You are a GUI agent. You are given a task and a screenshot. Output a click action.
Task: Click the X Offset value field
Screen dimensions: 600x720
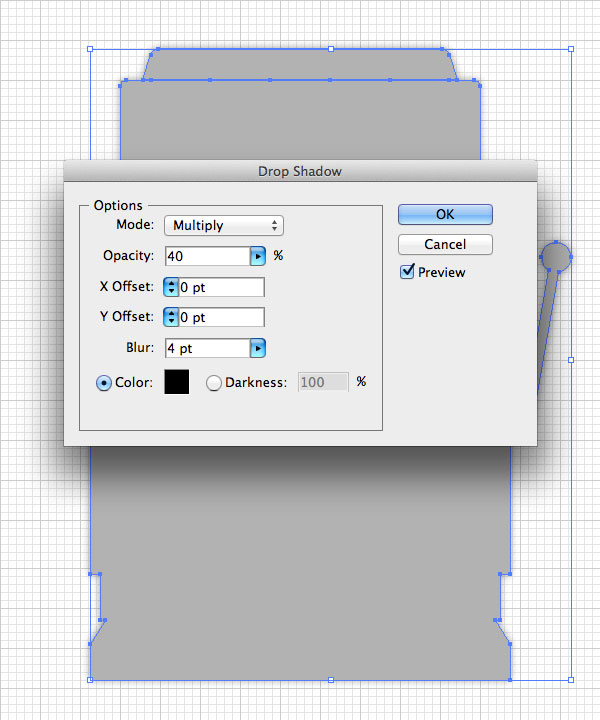coord(221,287)
